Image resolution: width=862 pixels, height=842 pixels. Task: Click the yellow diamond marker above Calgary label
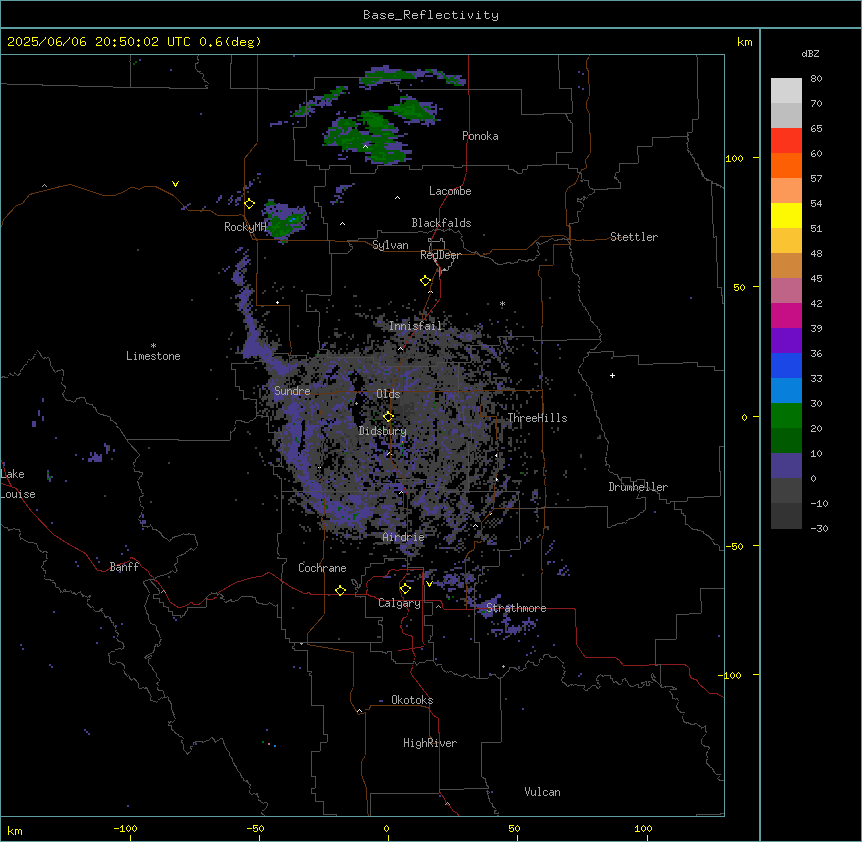tap(405, 589)
